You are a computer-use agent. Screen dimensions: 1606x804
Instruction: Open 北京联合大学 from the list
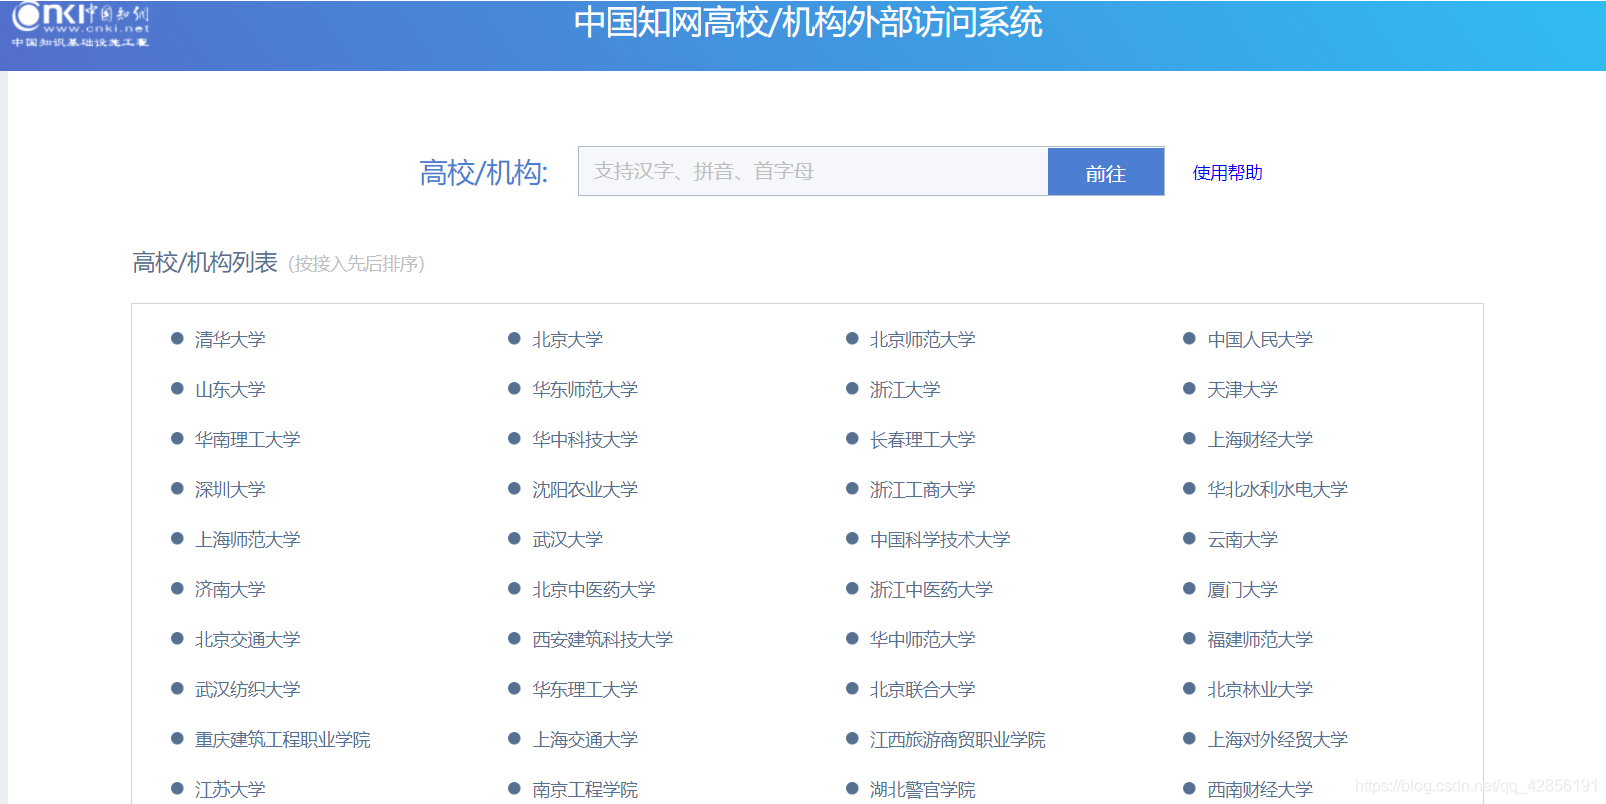point(923,690)
